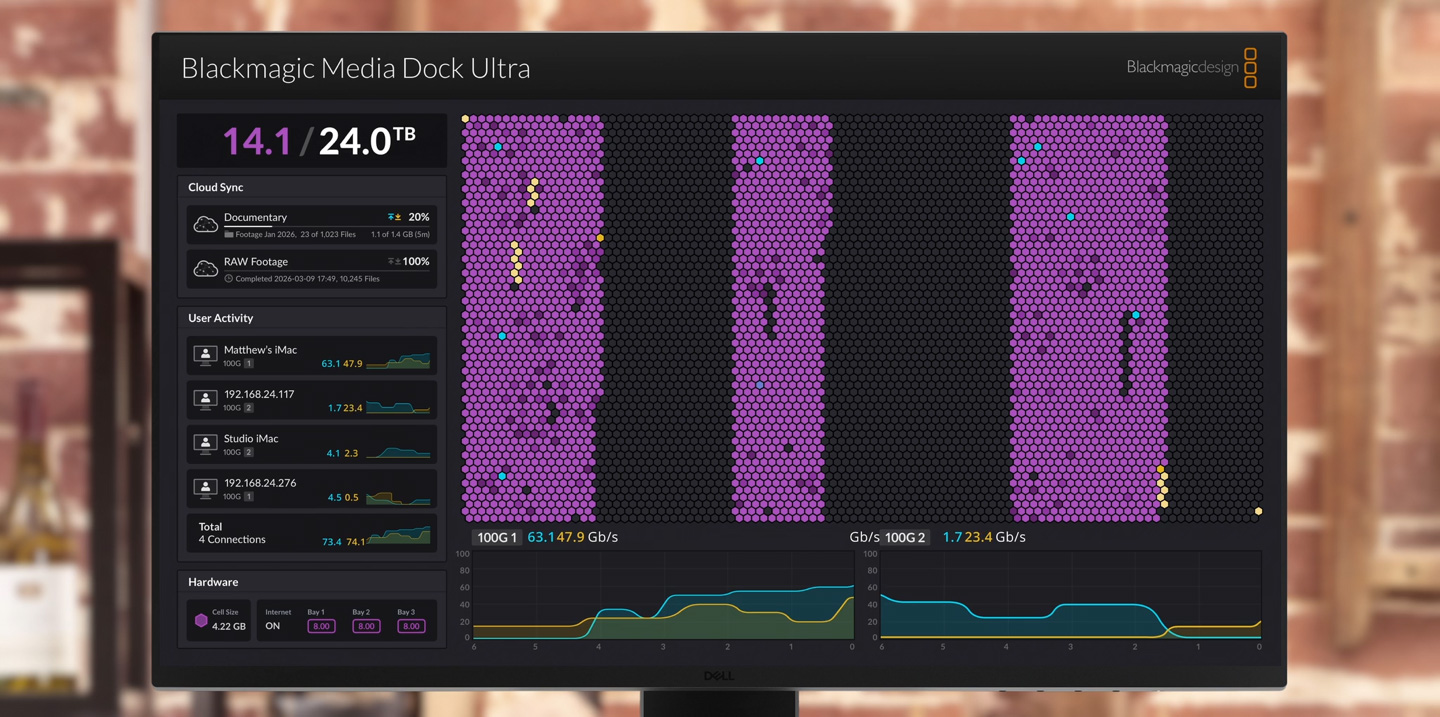This screenshot has width=1440, height=717.
Task: Toggle the Internet ON status
Action: pos(273,626)
